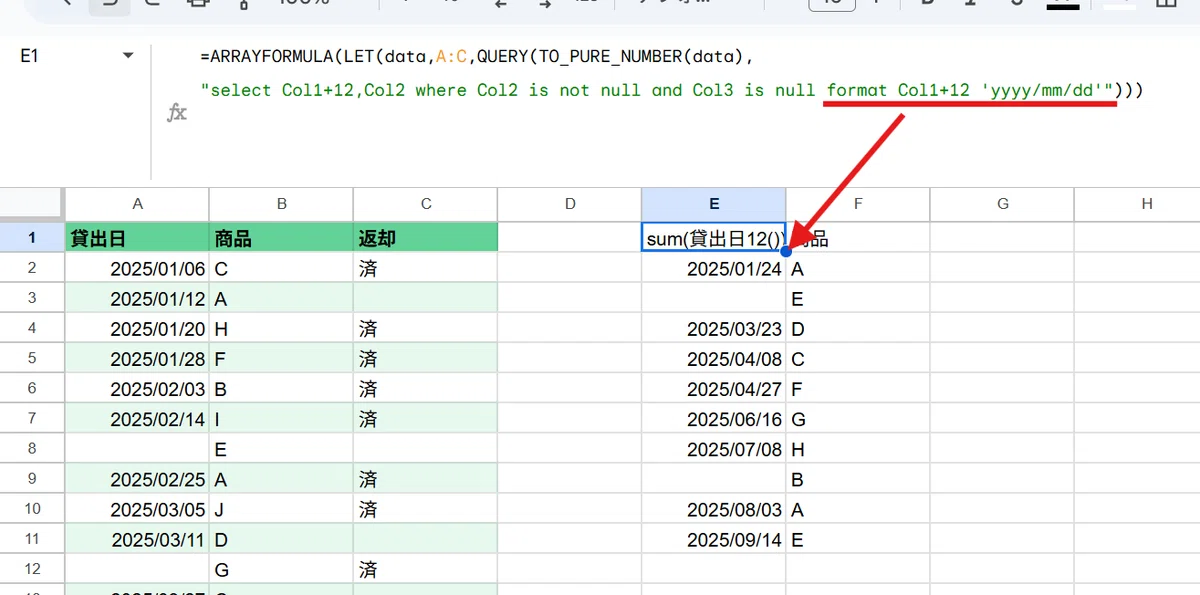Screen dimensions: 1200x595
Task: Select column B header
Action: point(281,204)
